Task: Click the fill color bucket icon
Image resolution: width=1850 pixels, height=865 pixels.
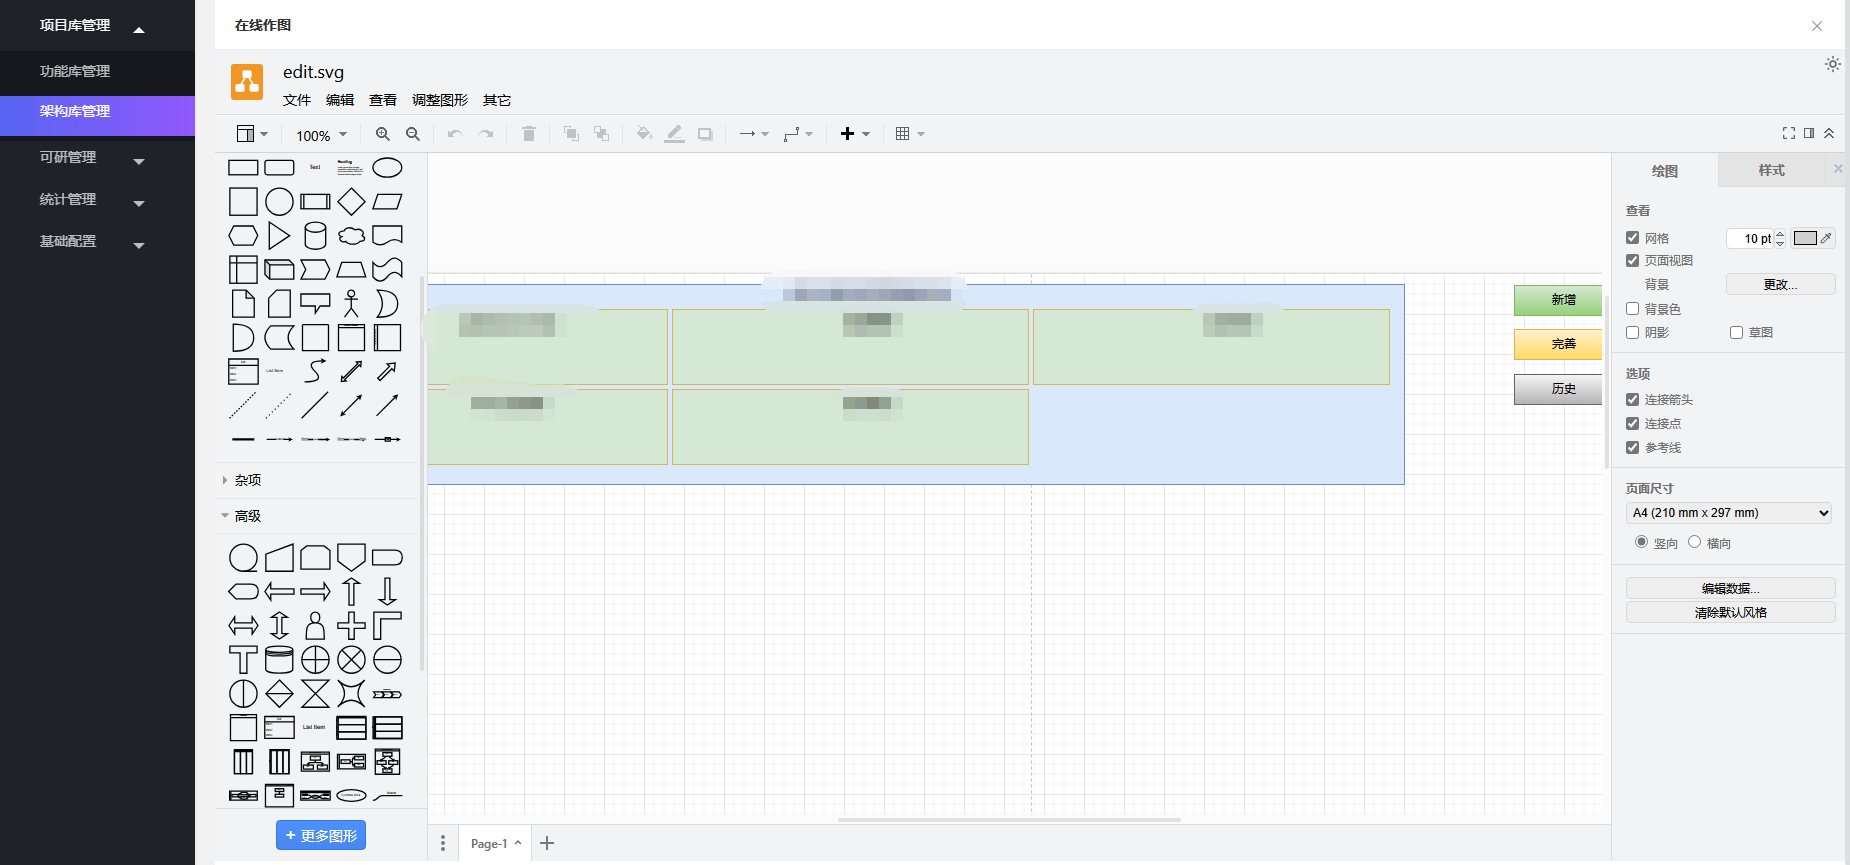Action: coord(644,134)
